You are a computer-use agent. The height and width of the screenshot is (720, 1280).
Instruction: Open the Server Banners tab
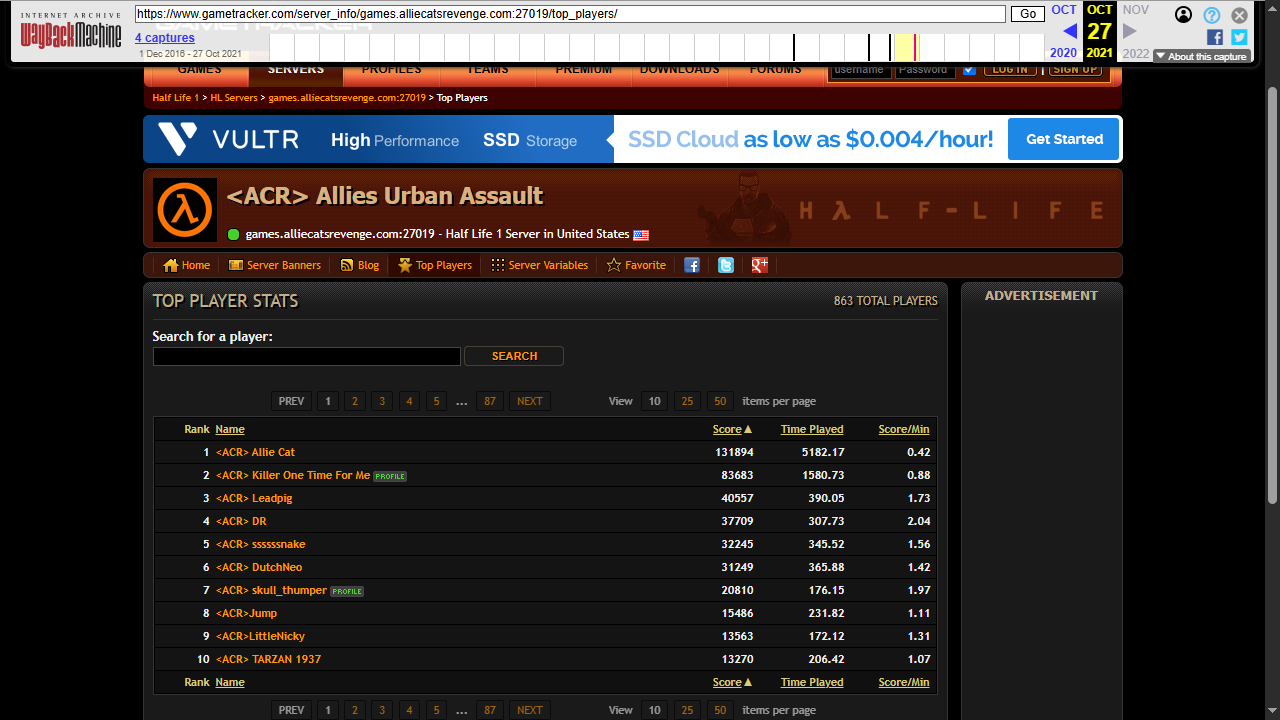[x=275, y=265]
